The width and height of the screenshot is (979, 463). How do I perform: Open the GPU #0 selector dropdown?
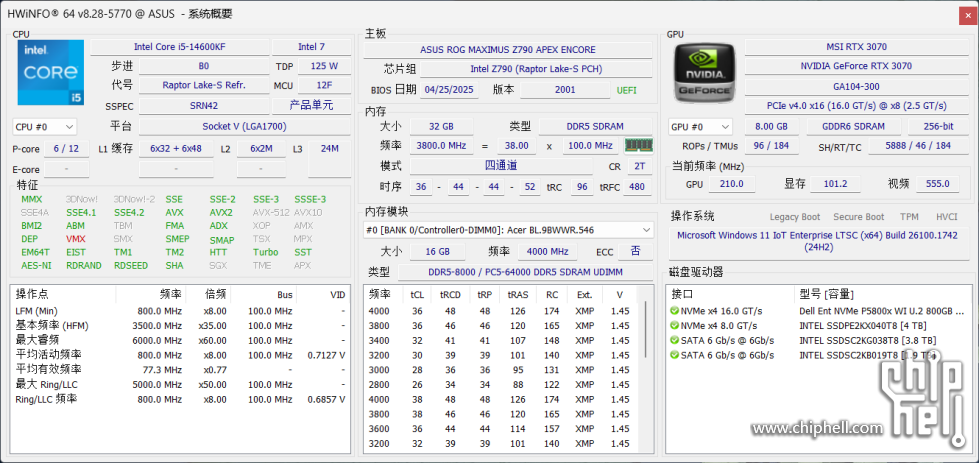pyautogui.click(x=700, y=127)
